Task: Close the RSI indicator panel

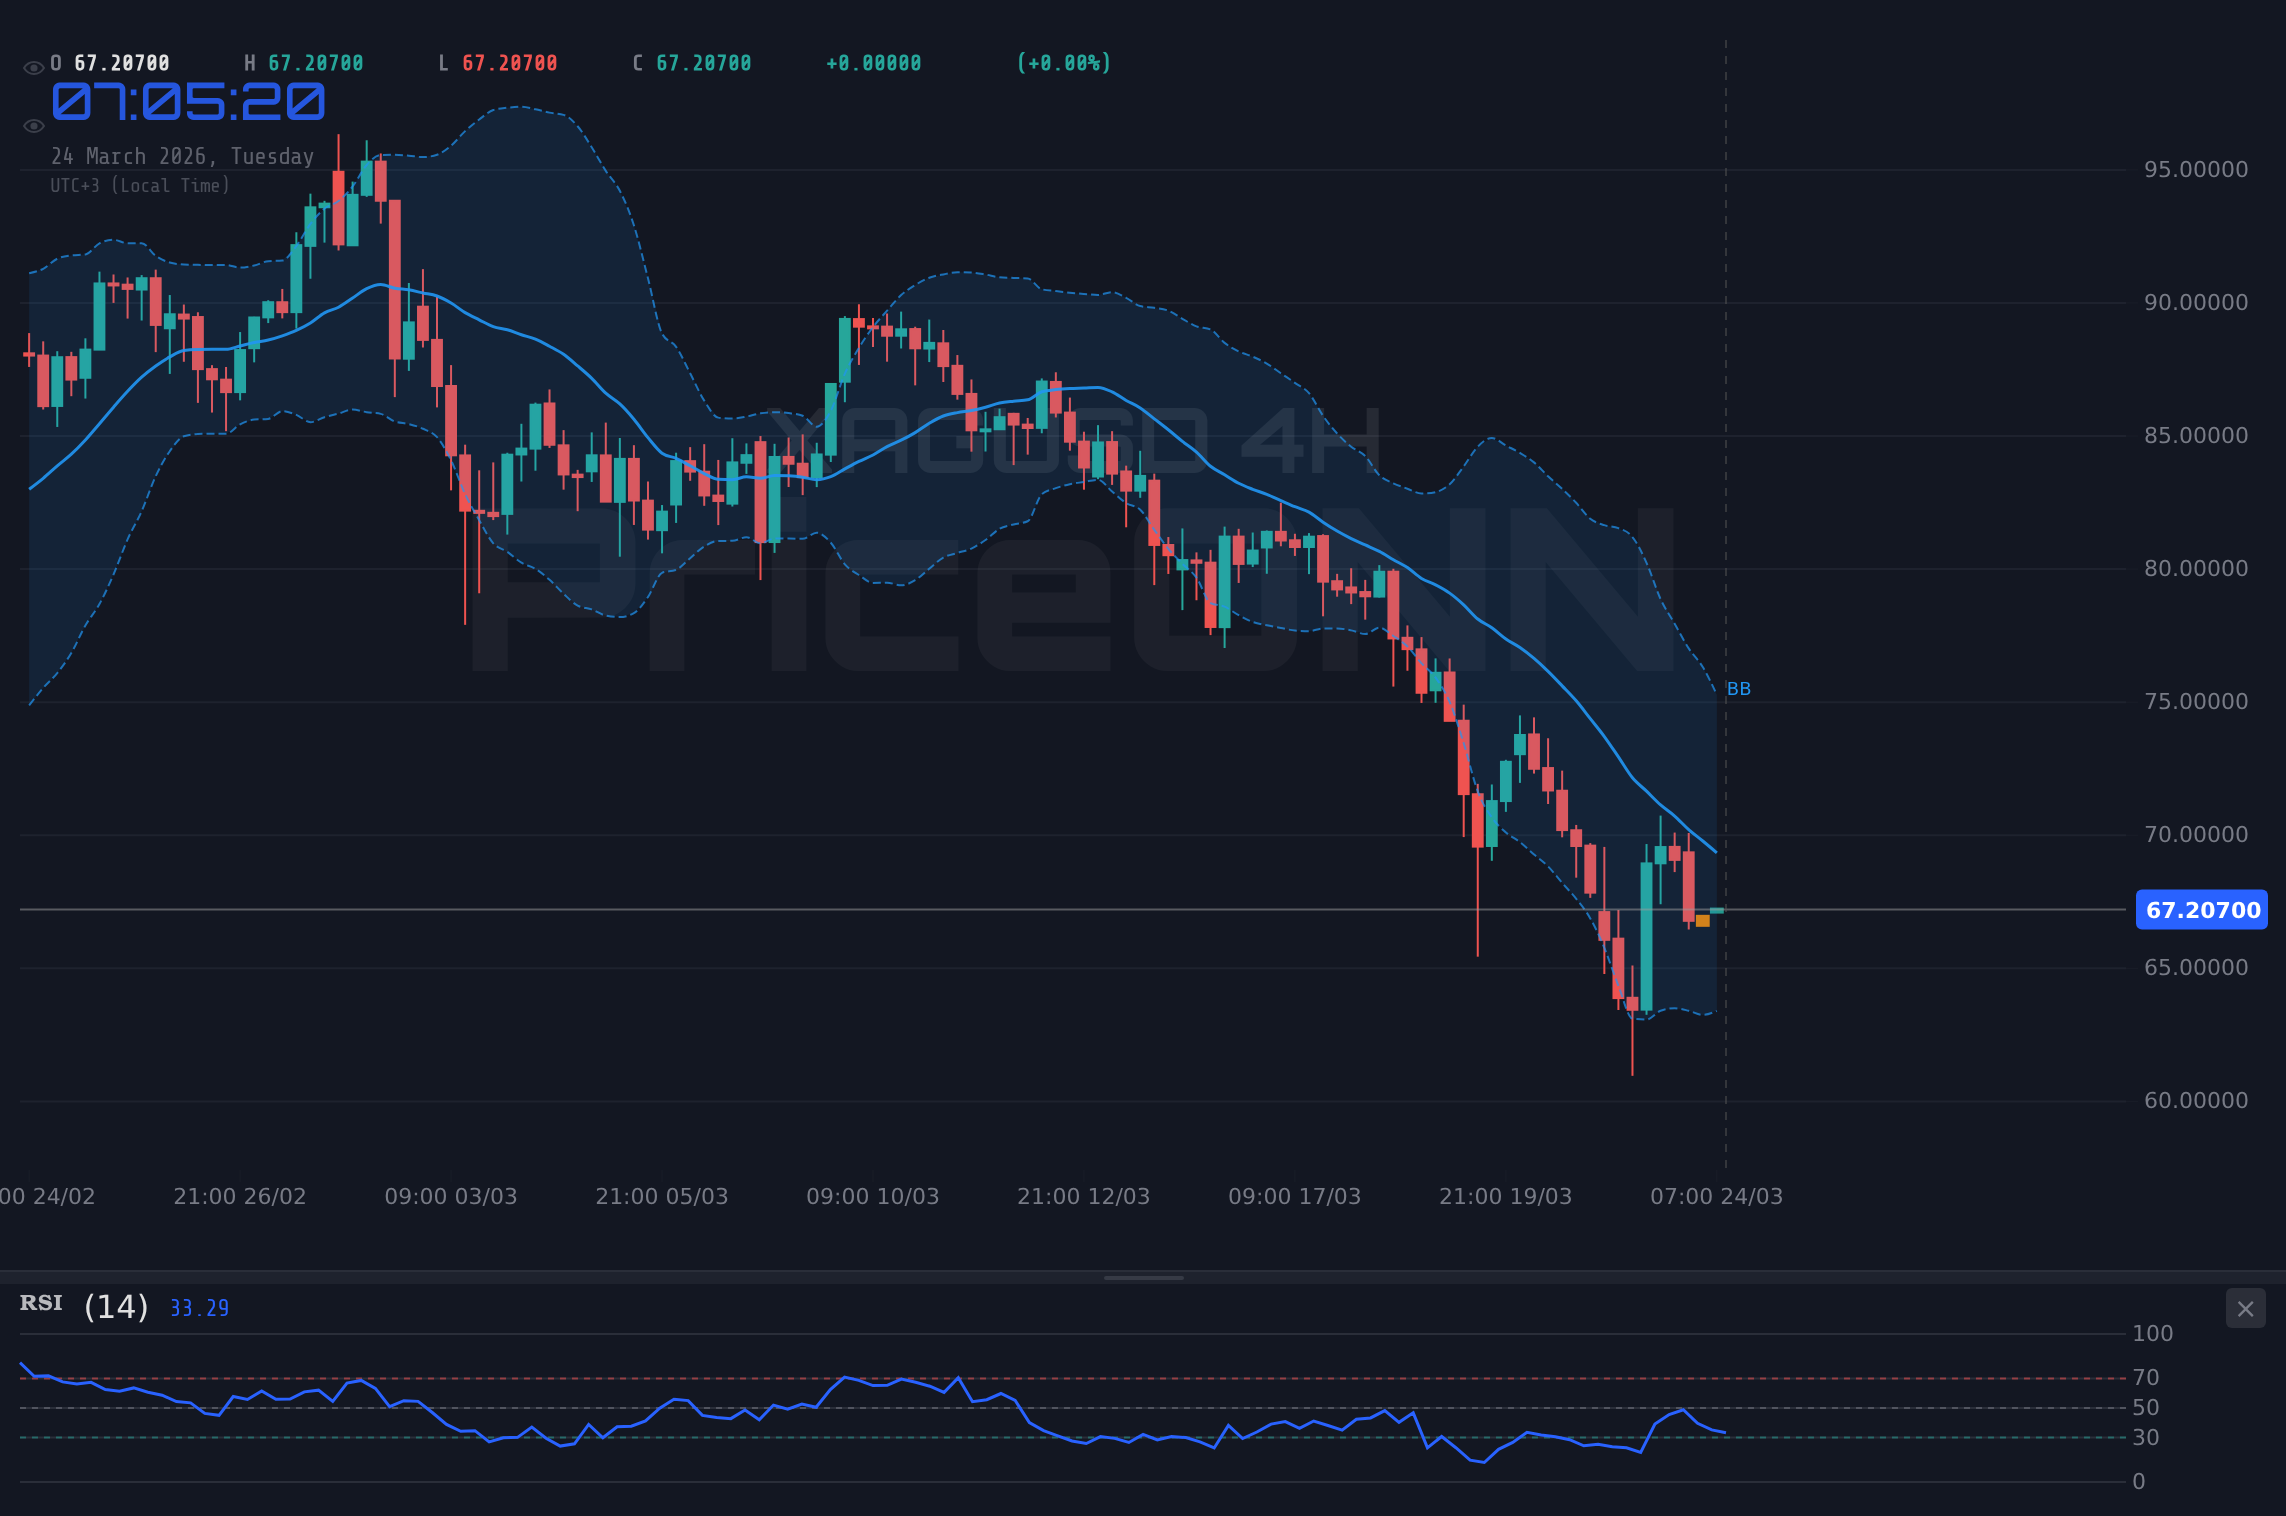Action: 2245,1309
